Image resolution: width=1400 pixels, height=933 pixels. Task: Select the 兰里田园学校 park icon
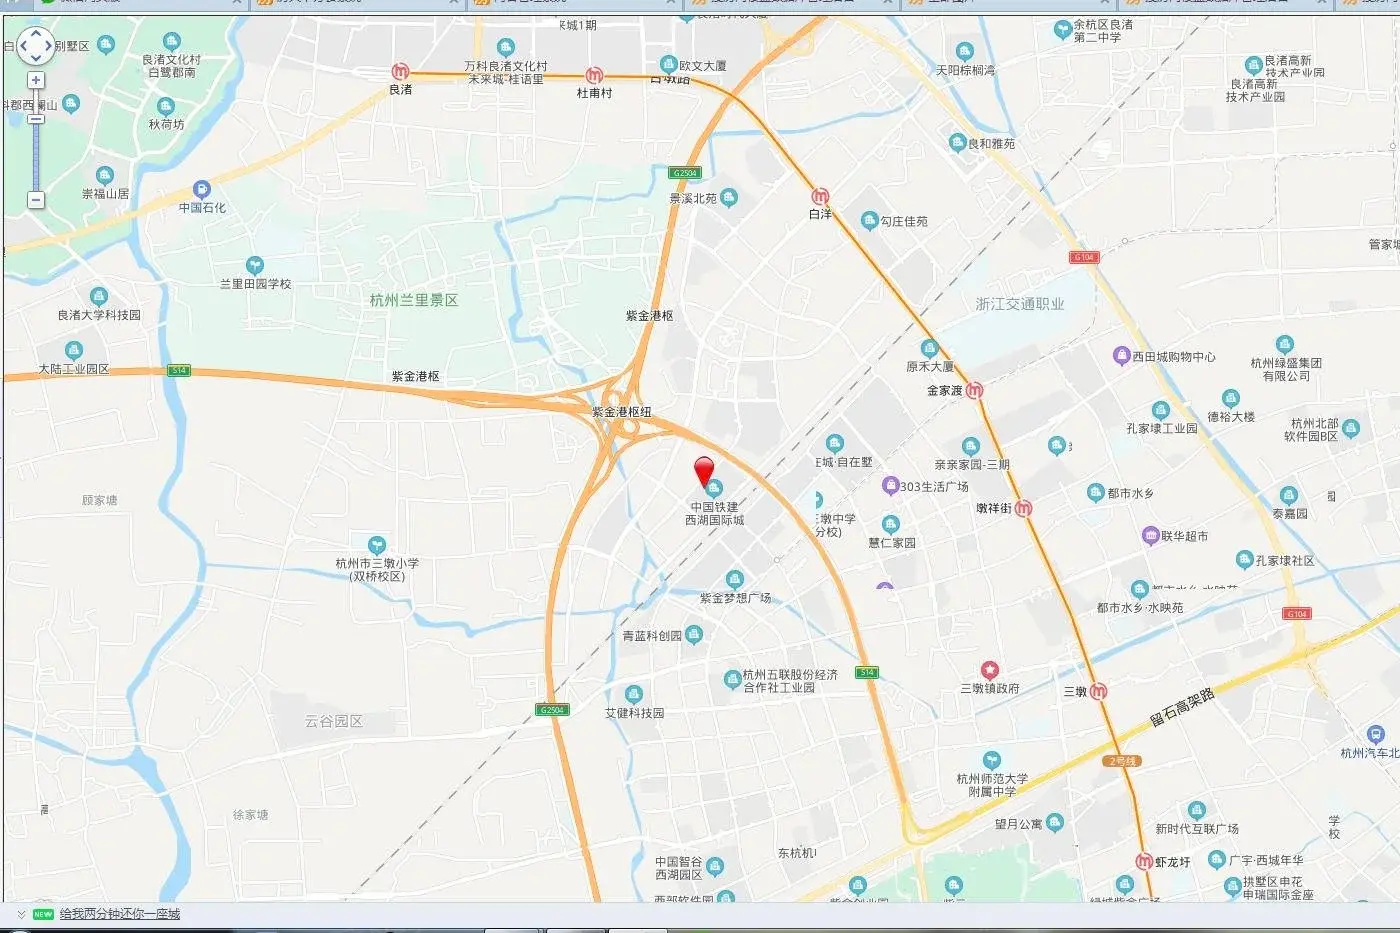(x=255, y=266)
